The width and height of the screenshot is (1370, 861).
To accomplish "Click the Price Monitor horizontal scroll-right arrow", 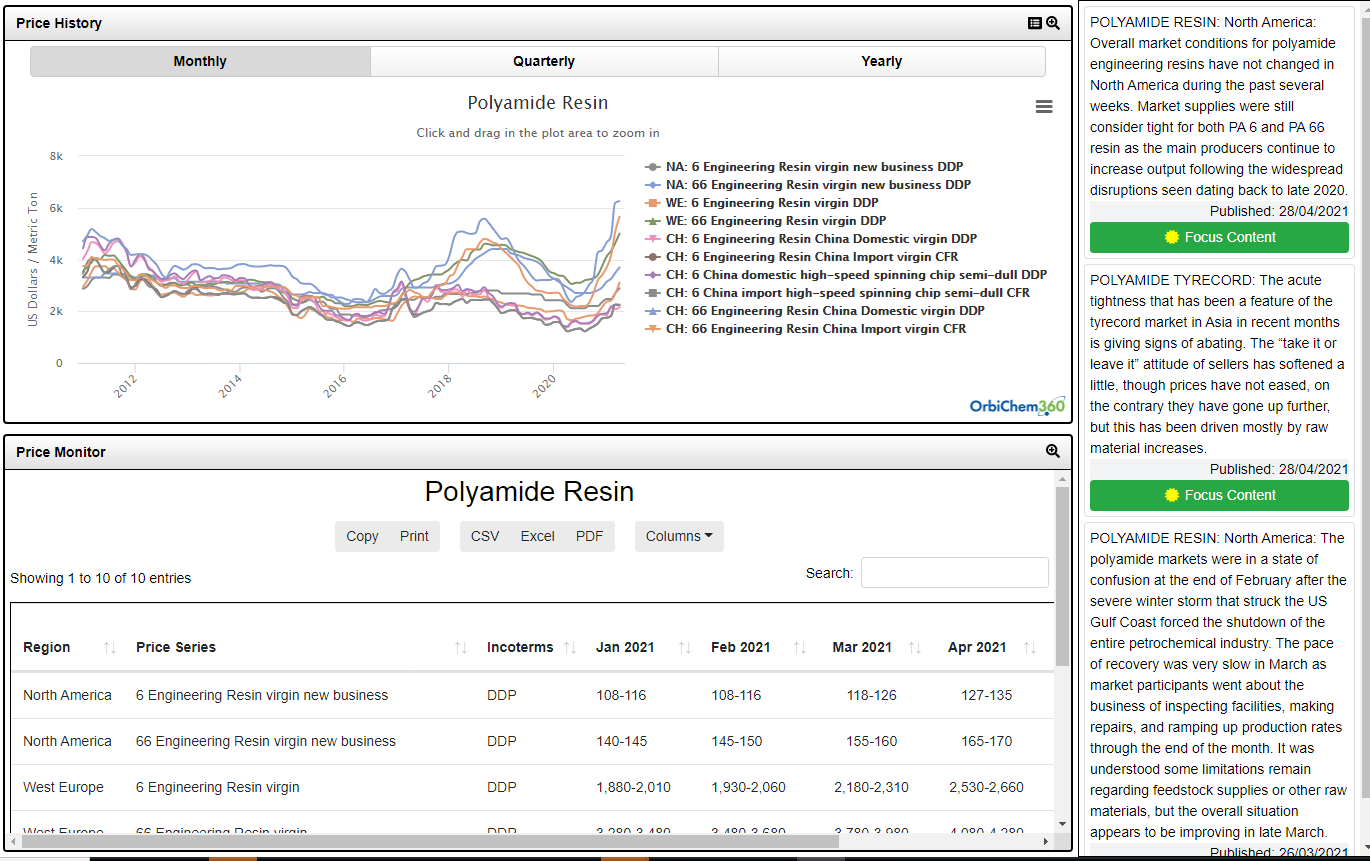I will pyautogui.click(x=1048, y=842).
